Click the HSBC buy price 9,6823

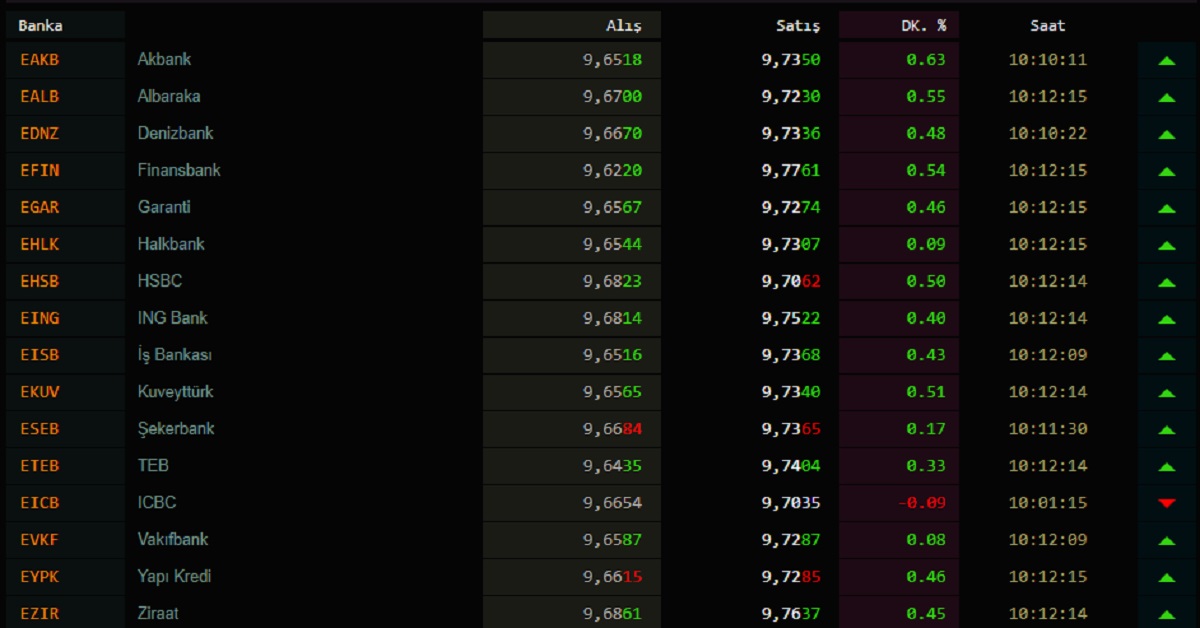(x=612, y=281)
